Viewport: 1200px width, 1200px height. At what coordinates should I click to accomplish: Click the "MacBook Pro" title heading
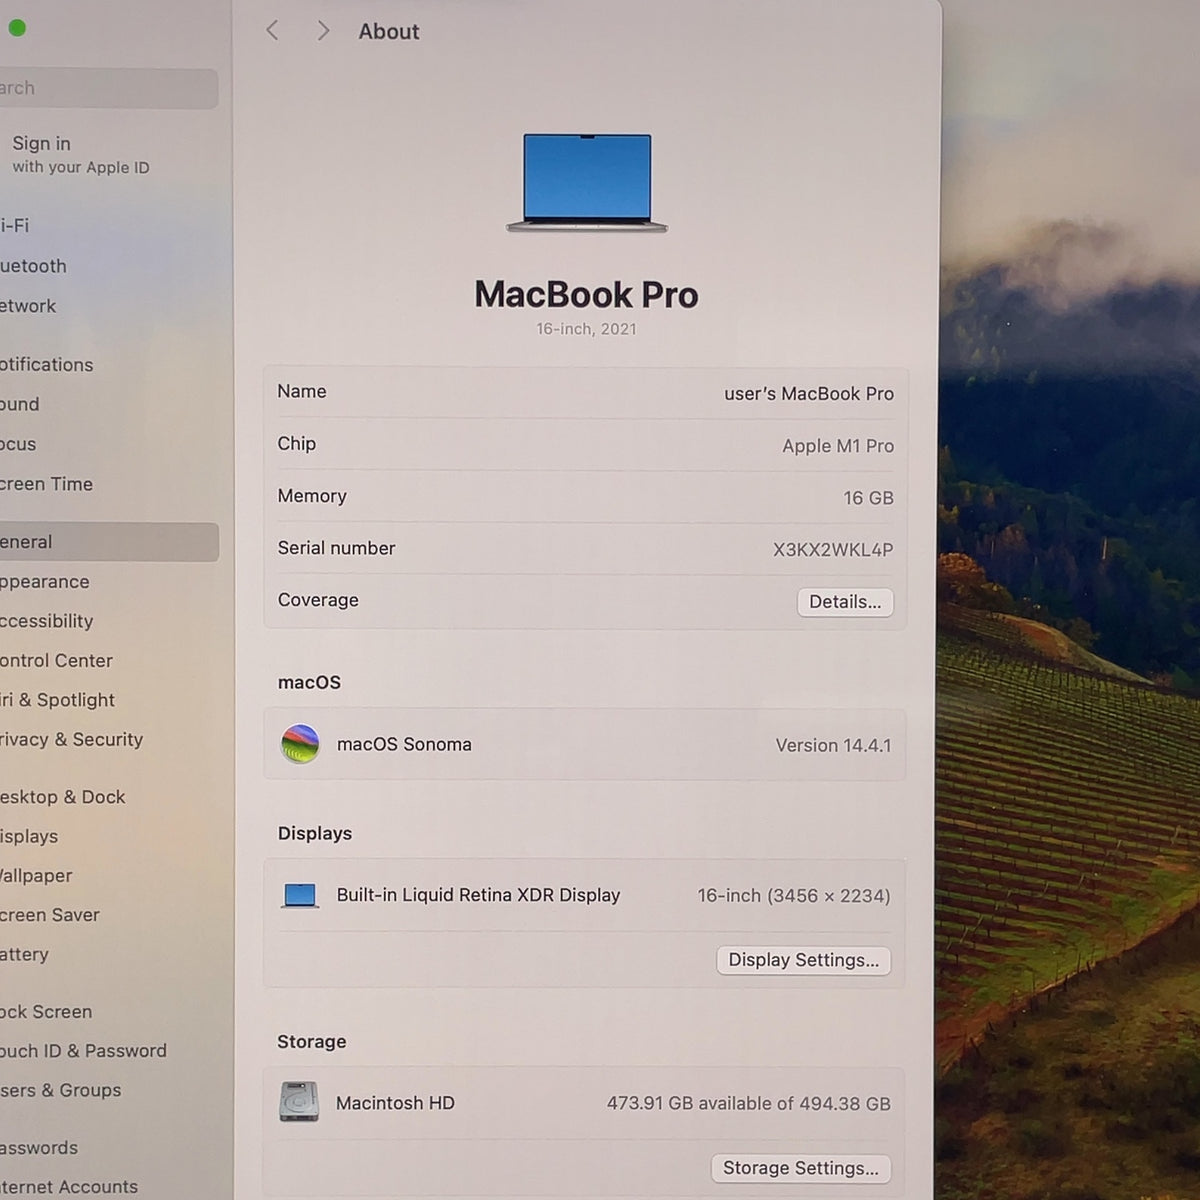click(x=586, y=294)
